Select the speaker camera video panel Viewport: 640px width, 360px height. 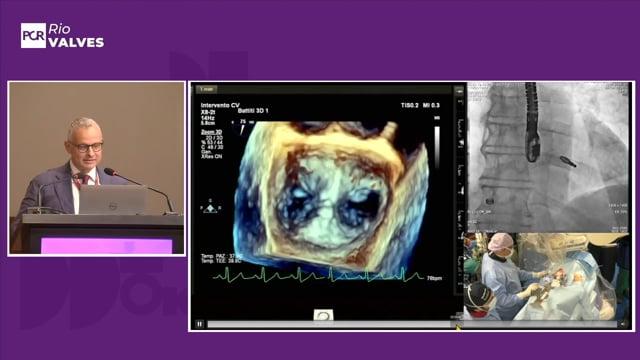pyautogui.click(x=97, y=169)
